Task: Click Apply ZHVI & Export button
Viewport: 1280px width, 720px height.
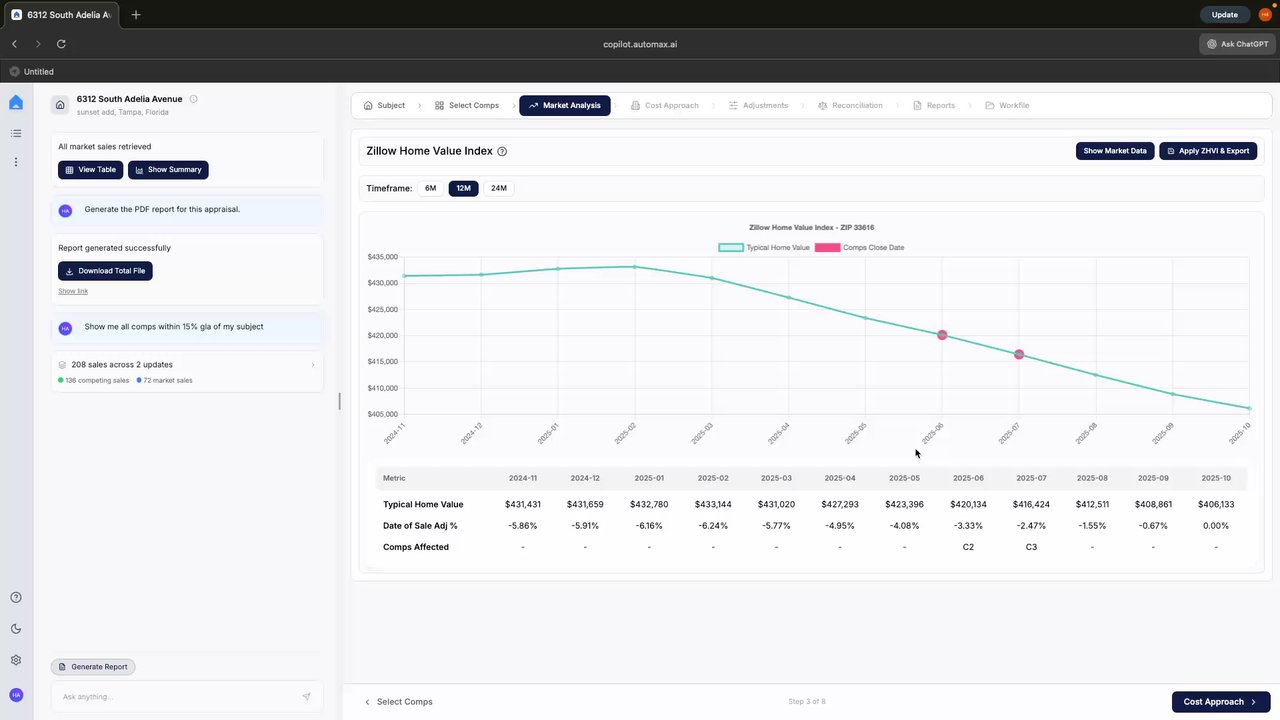Action: [x=1208, y=151]
